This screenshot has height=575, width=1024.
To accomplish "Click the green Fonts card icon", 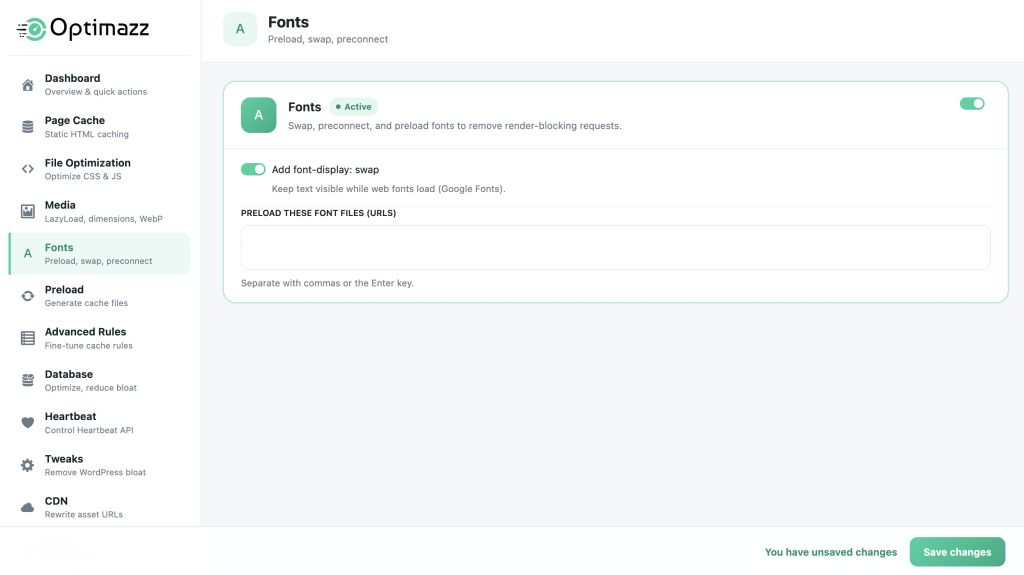I will click(259, 115).
